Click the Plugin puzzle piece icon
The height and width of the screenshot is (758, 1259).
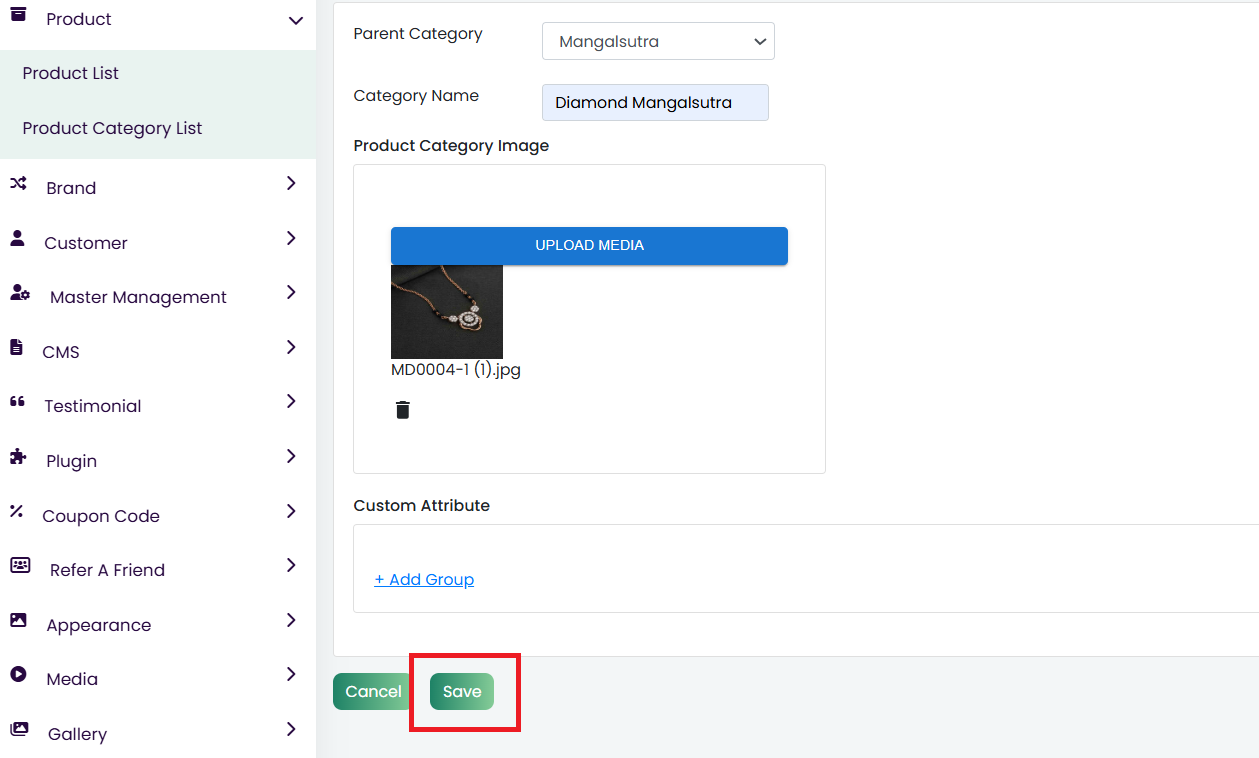point(18,457)
